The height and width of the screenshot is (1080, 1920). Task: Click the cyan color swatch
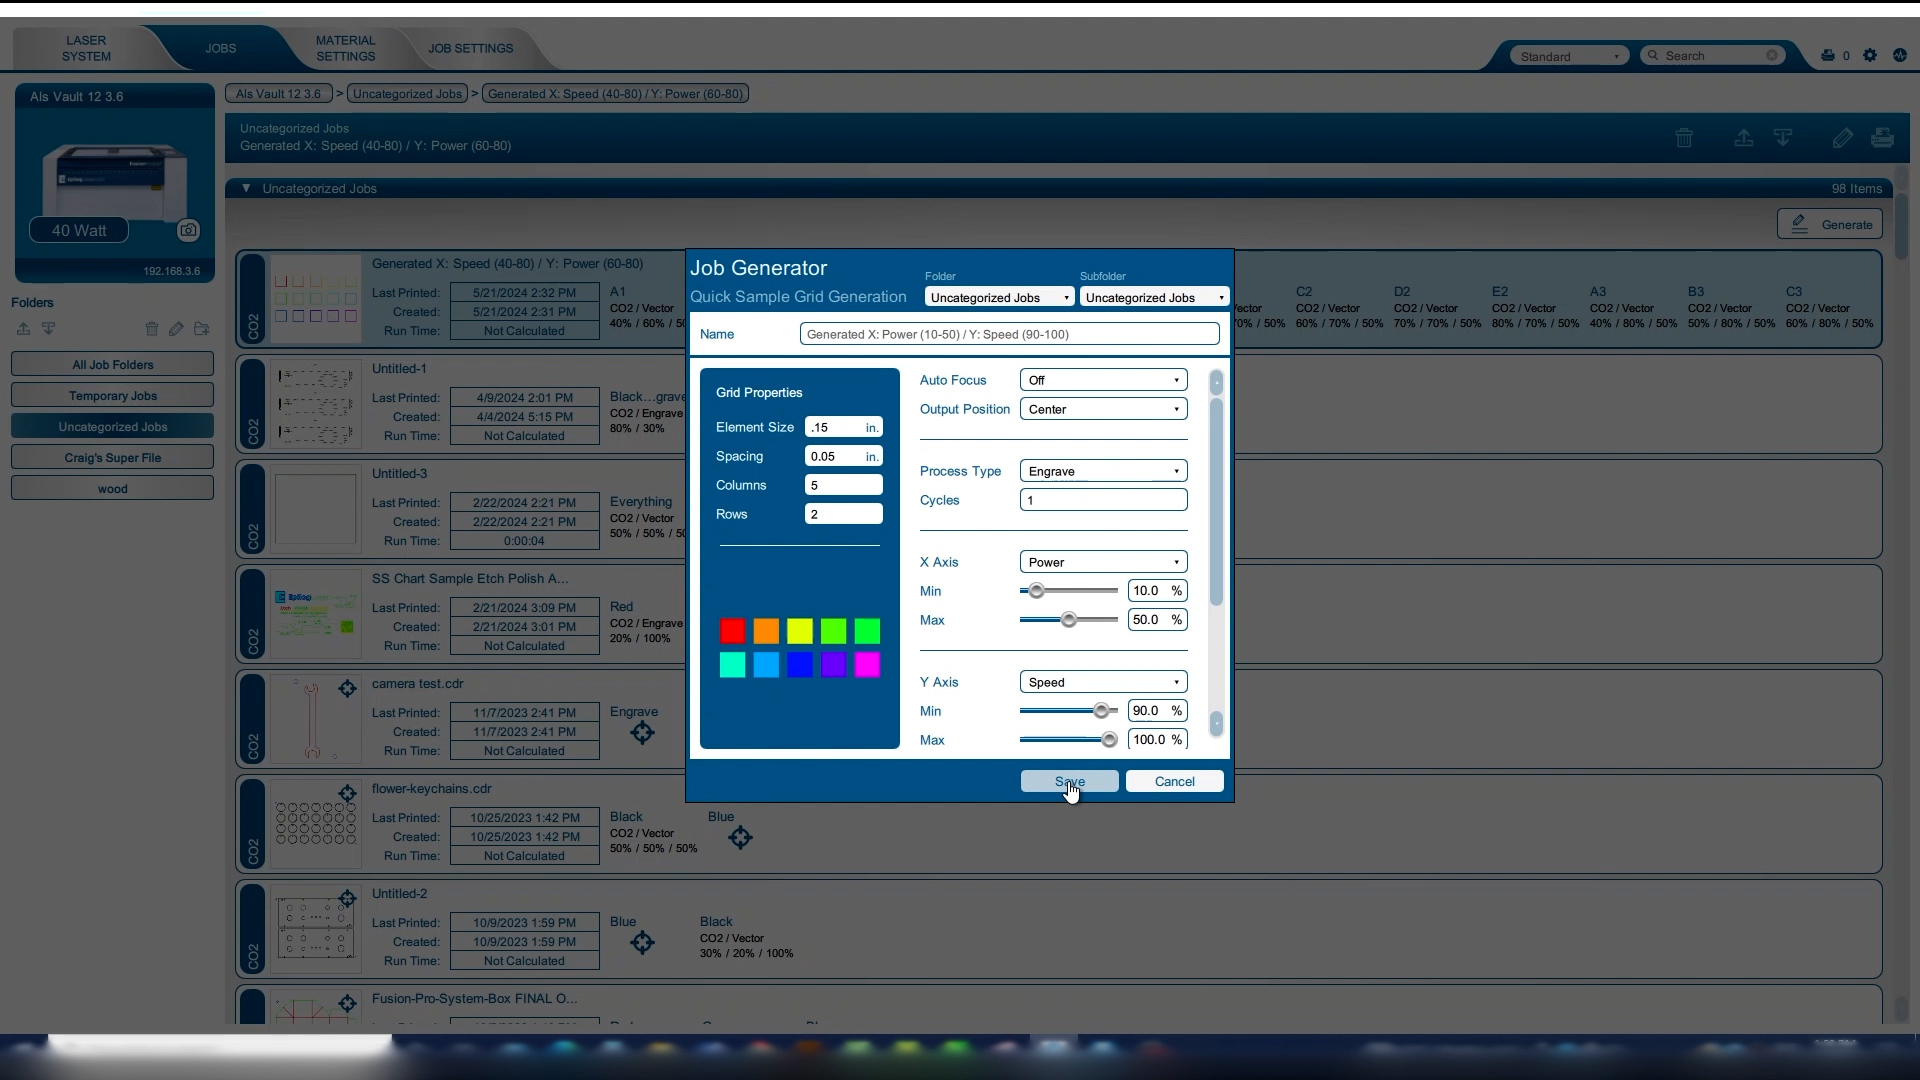(732, 665)
